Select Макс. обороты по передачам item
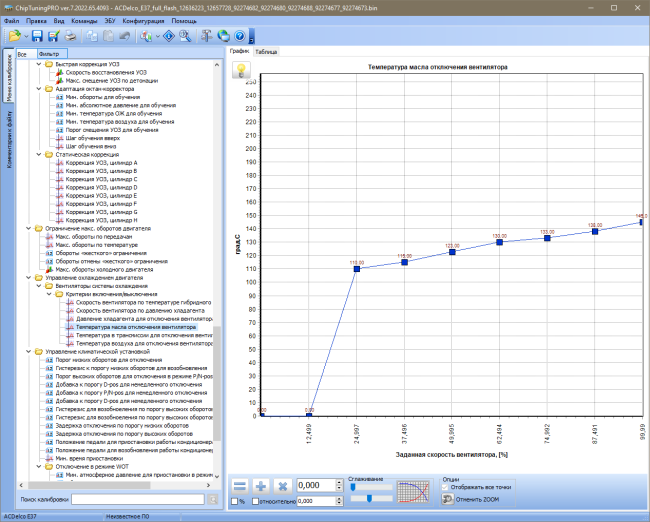The height and width of the screenshot is (522, 650). tap(94, 237)
